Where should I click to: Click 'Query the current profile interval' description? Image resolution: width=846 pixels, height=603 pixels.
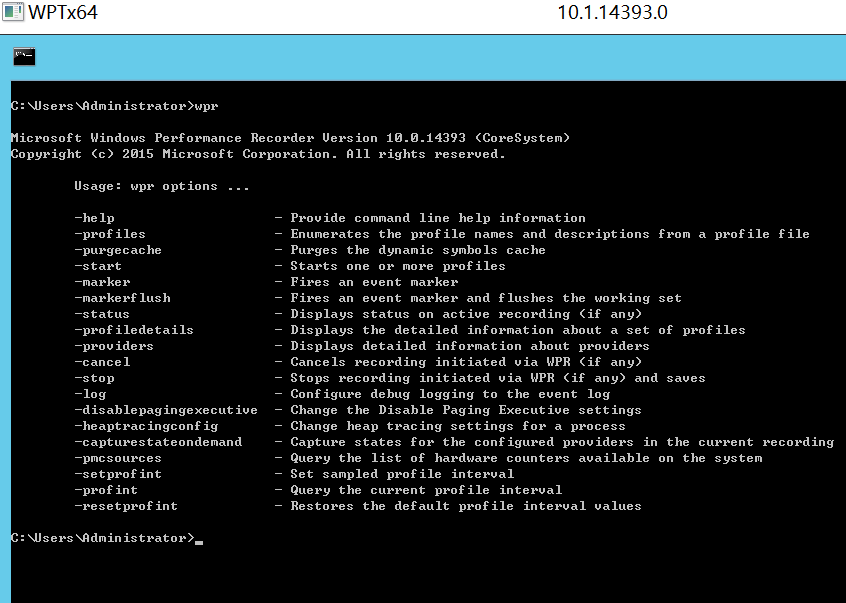click(x=426, y=490)
